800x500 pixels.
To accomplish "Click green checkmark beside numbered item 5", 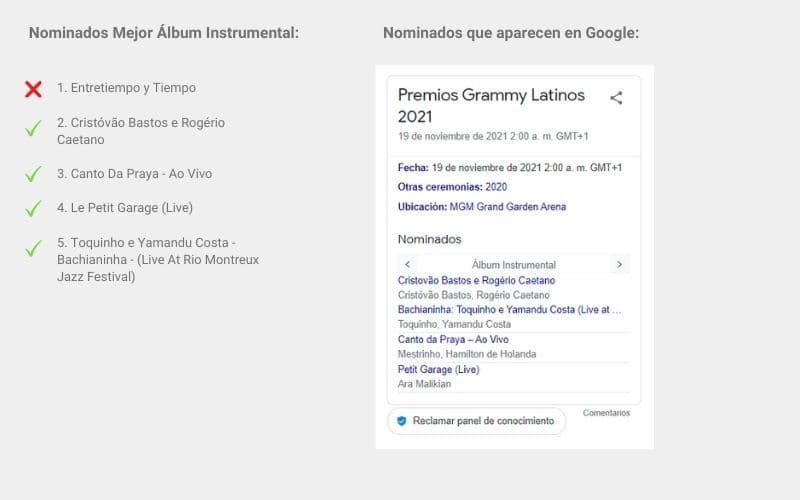I will pyautogui.click(x=33, y=249).
